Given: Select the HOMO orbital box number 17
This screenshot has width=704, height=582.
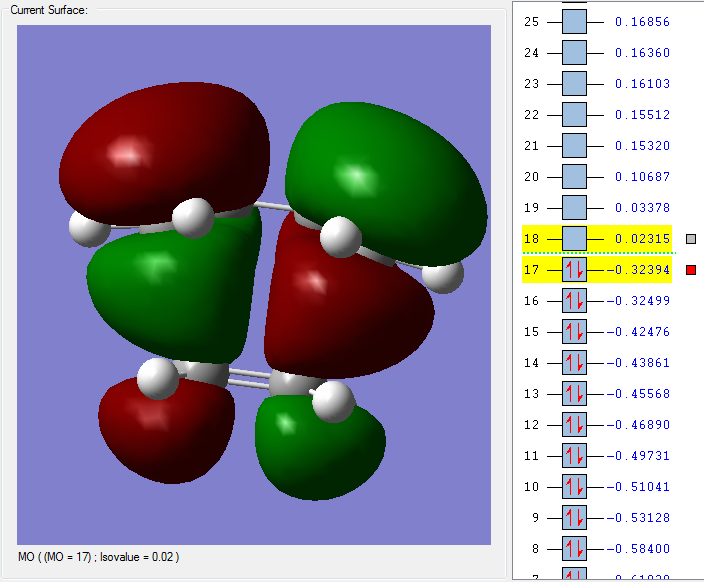Looking at the screenshot, I should [574, 270].
